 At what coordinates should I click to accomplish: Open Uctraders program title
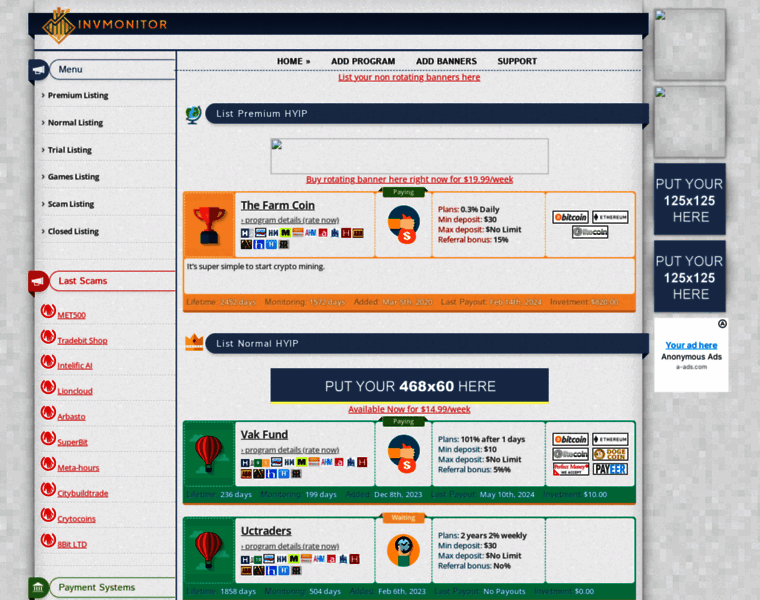[266, 531]
